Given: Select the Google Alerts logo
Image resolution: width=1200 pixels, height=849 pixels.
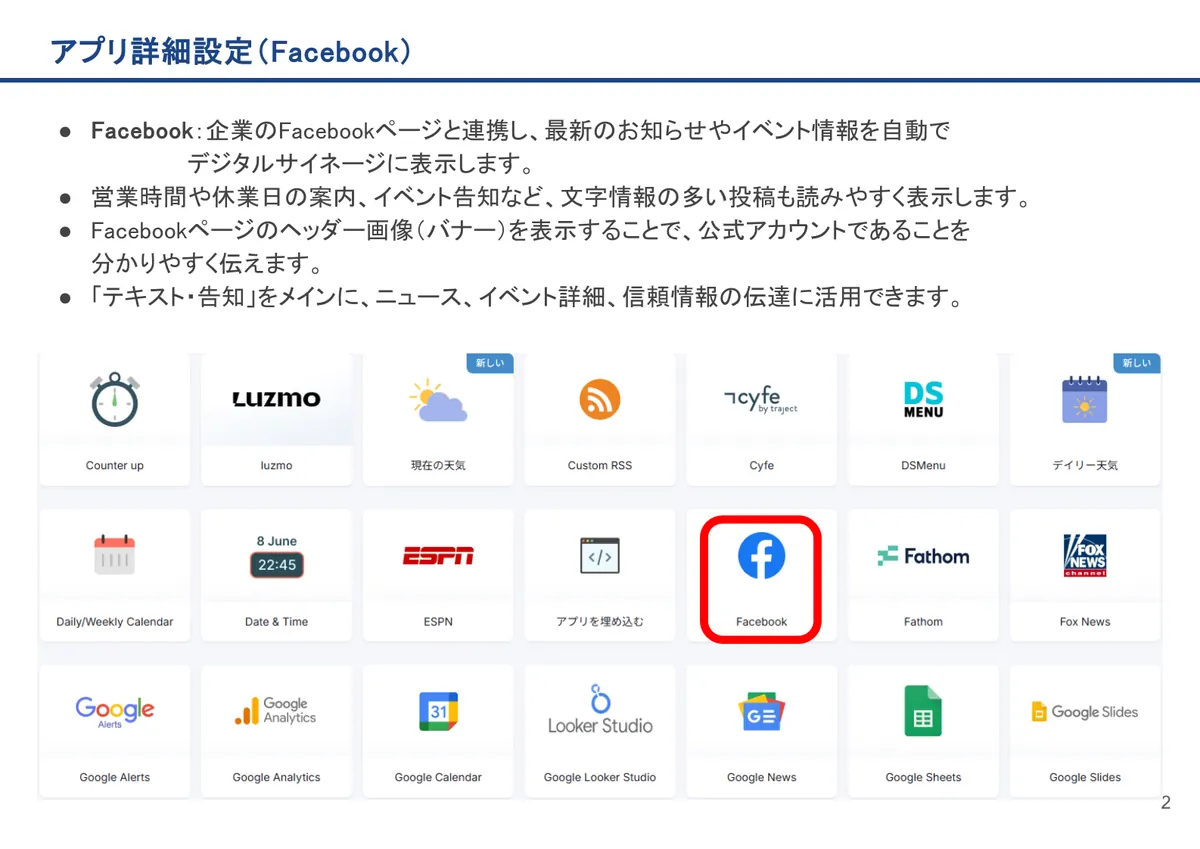Looking at the screenshot, I should click(114, 711).
